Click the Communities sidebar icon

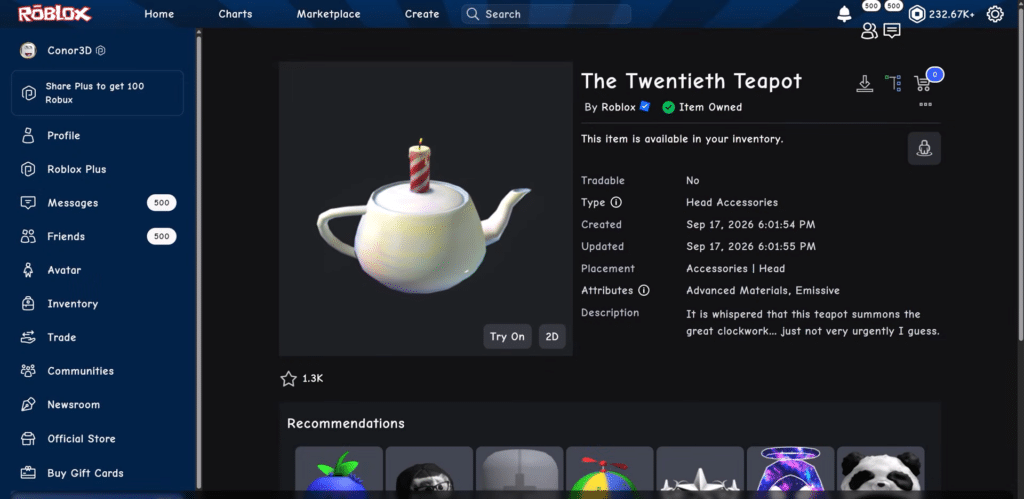click(27, 371)
